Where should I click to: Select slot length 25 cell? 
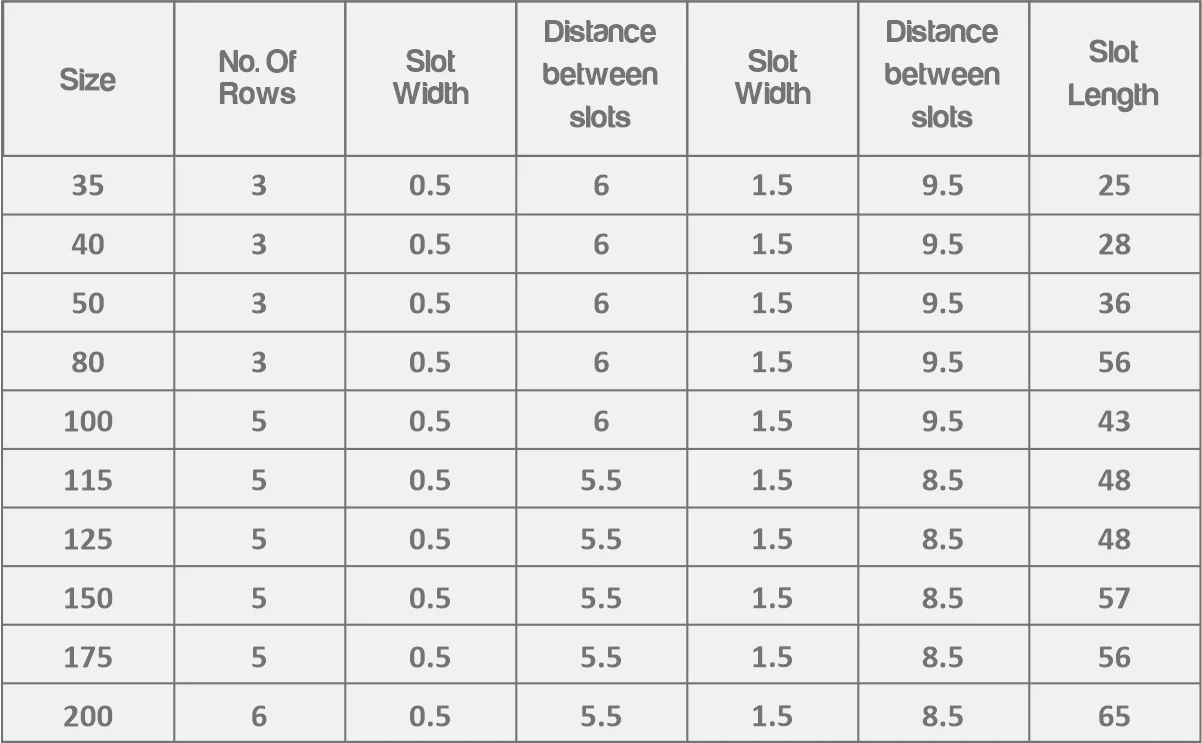1114,185
